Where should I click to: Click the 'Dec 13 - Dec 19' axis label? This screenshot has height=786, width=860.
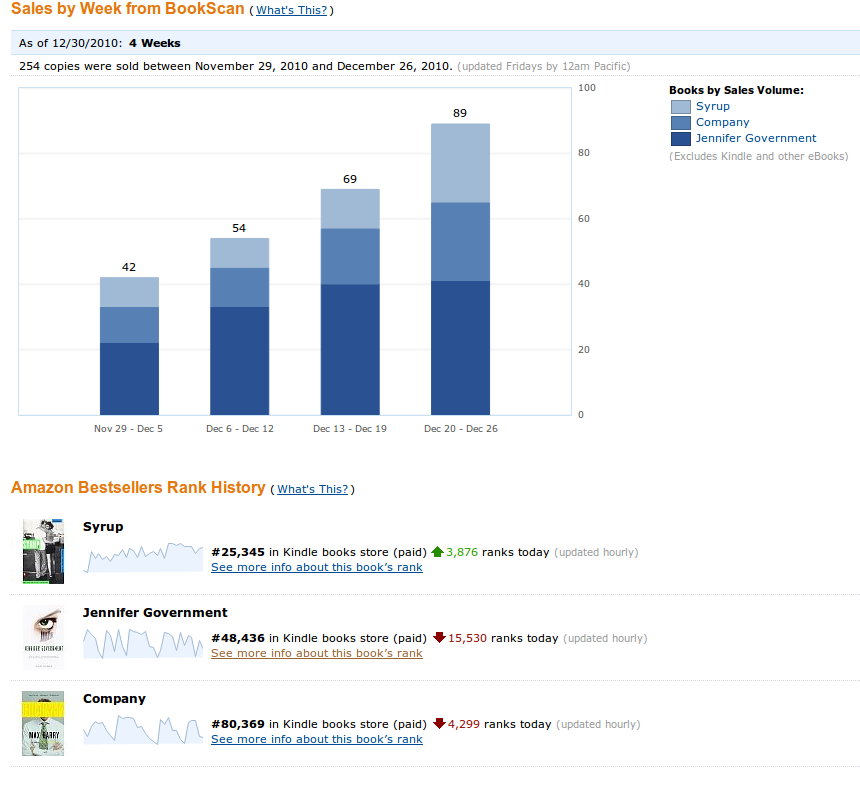tap(350, 428)
